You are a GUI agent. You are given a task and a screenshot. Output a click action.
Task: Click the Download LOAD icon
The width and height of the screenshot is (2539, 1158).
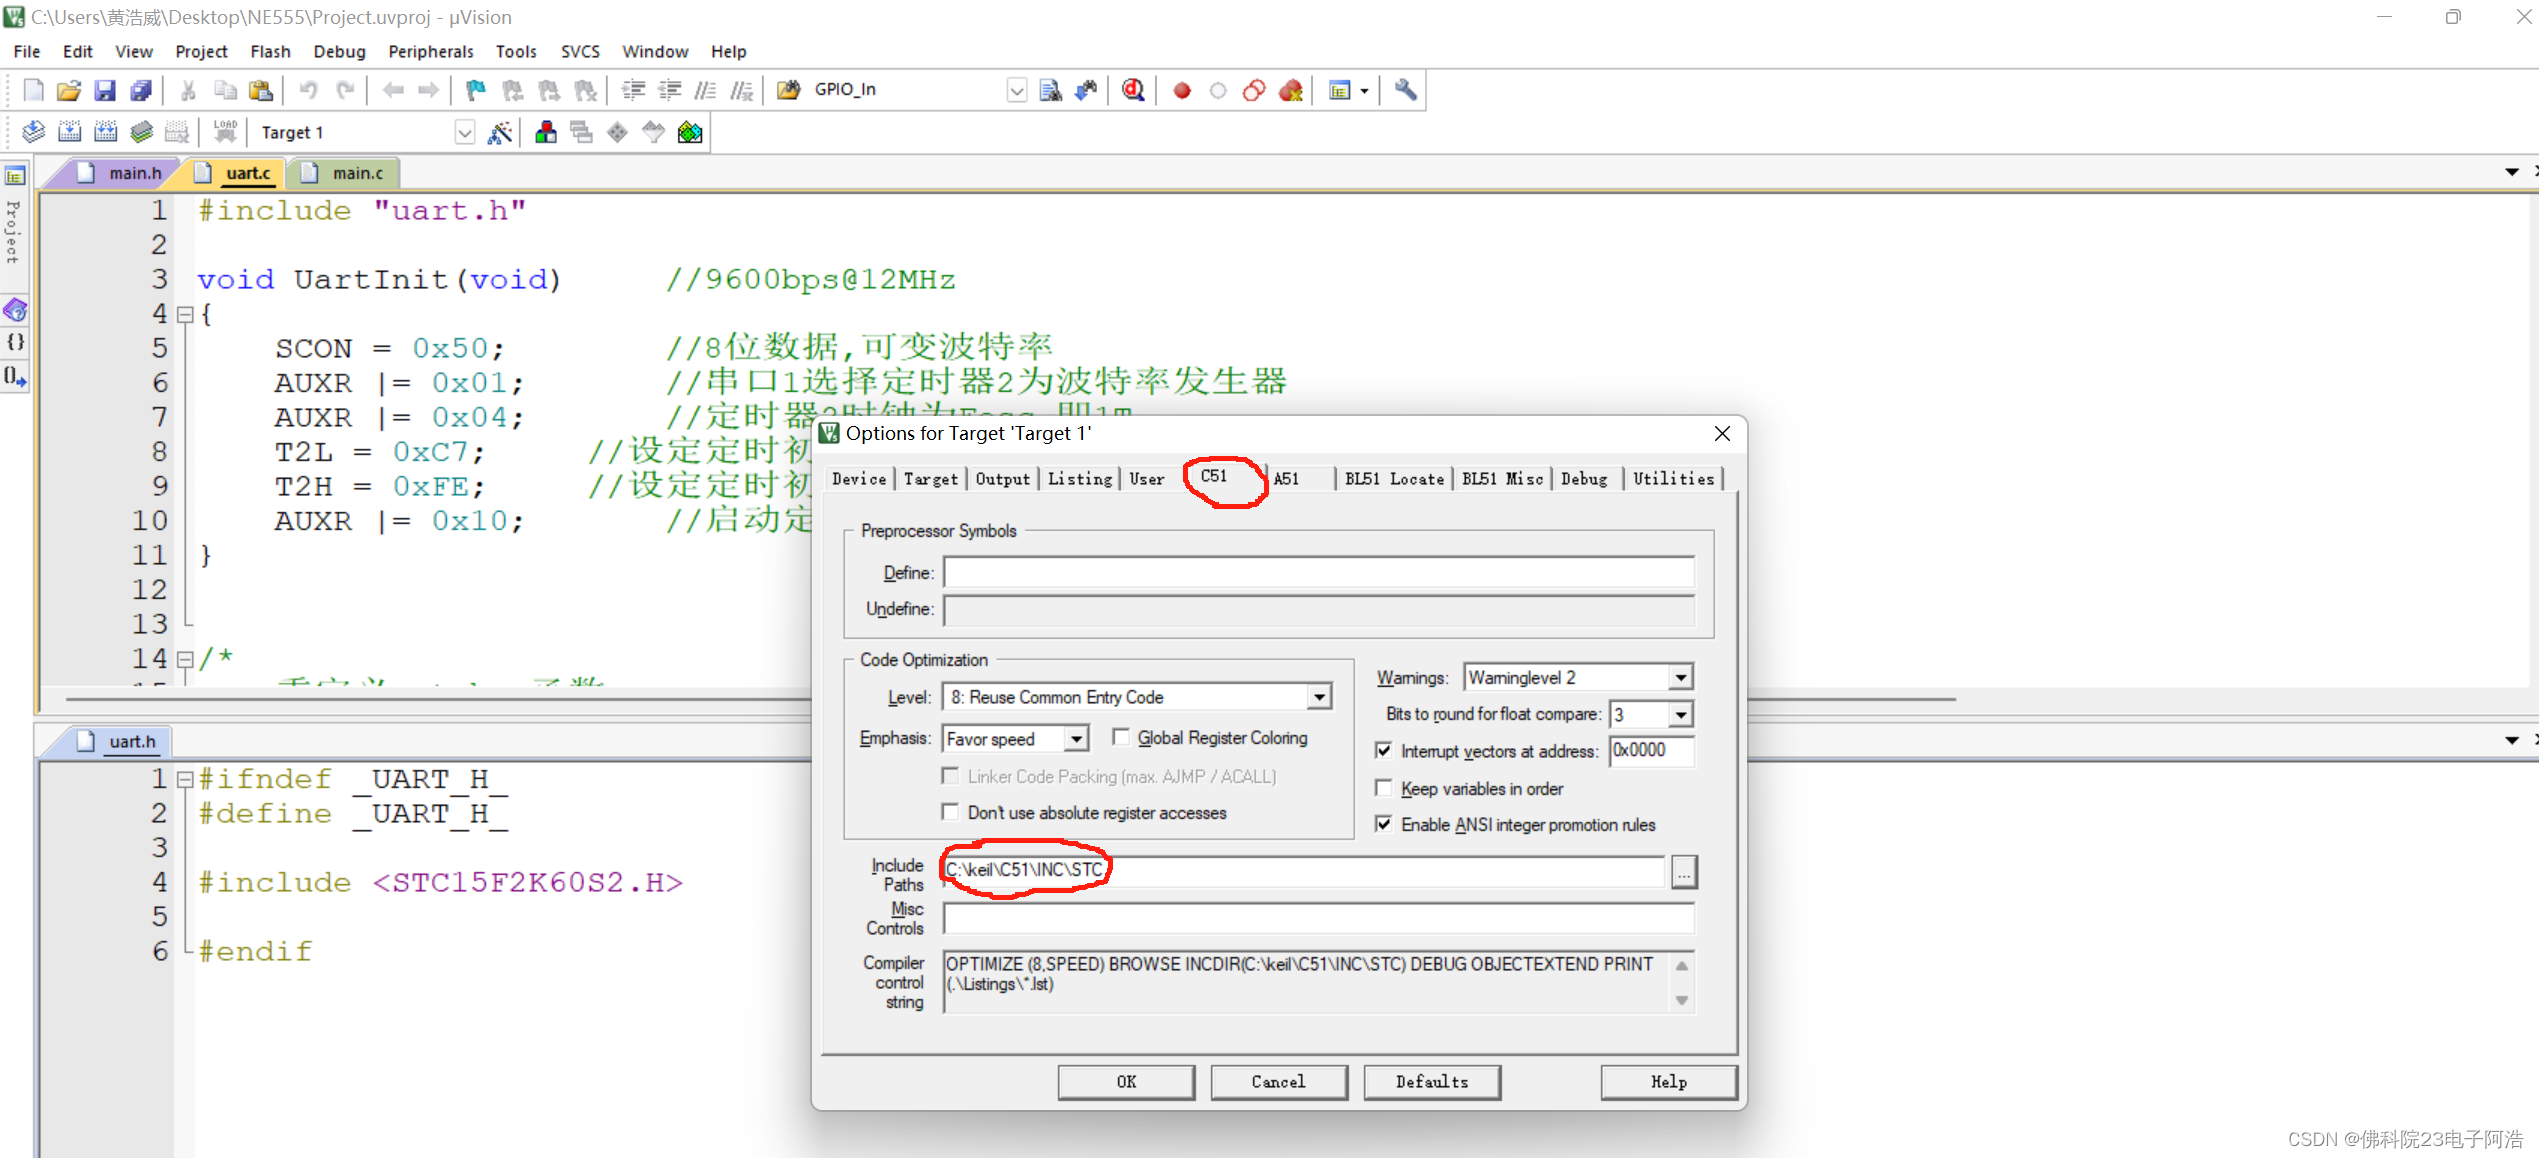click(225, 132)
